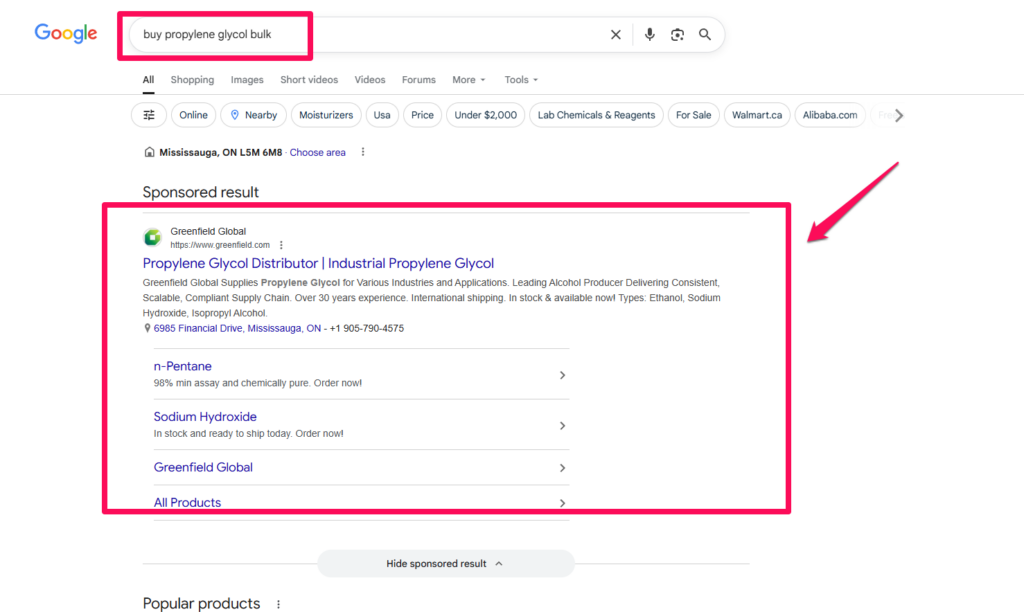Open the n-Pentane sitelink

click(x=182, y=366)
